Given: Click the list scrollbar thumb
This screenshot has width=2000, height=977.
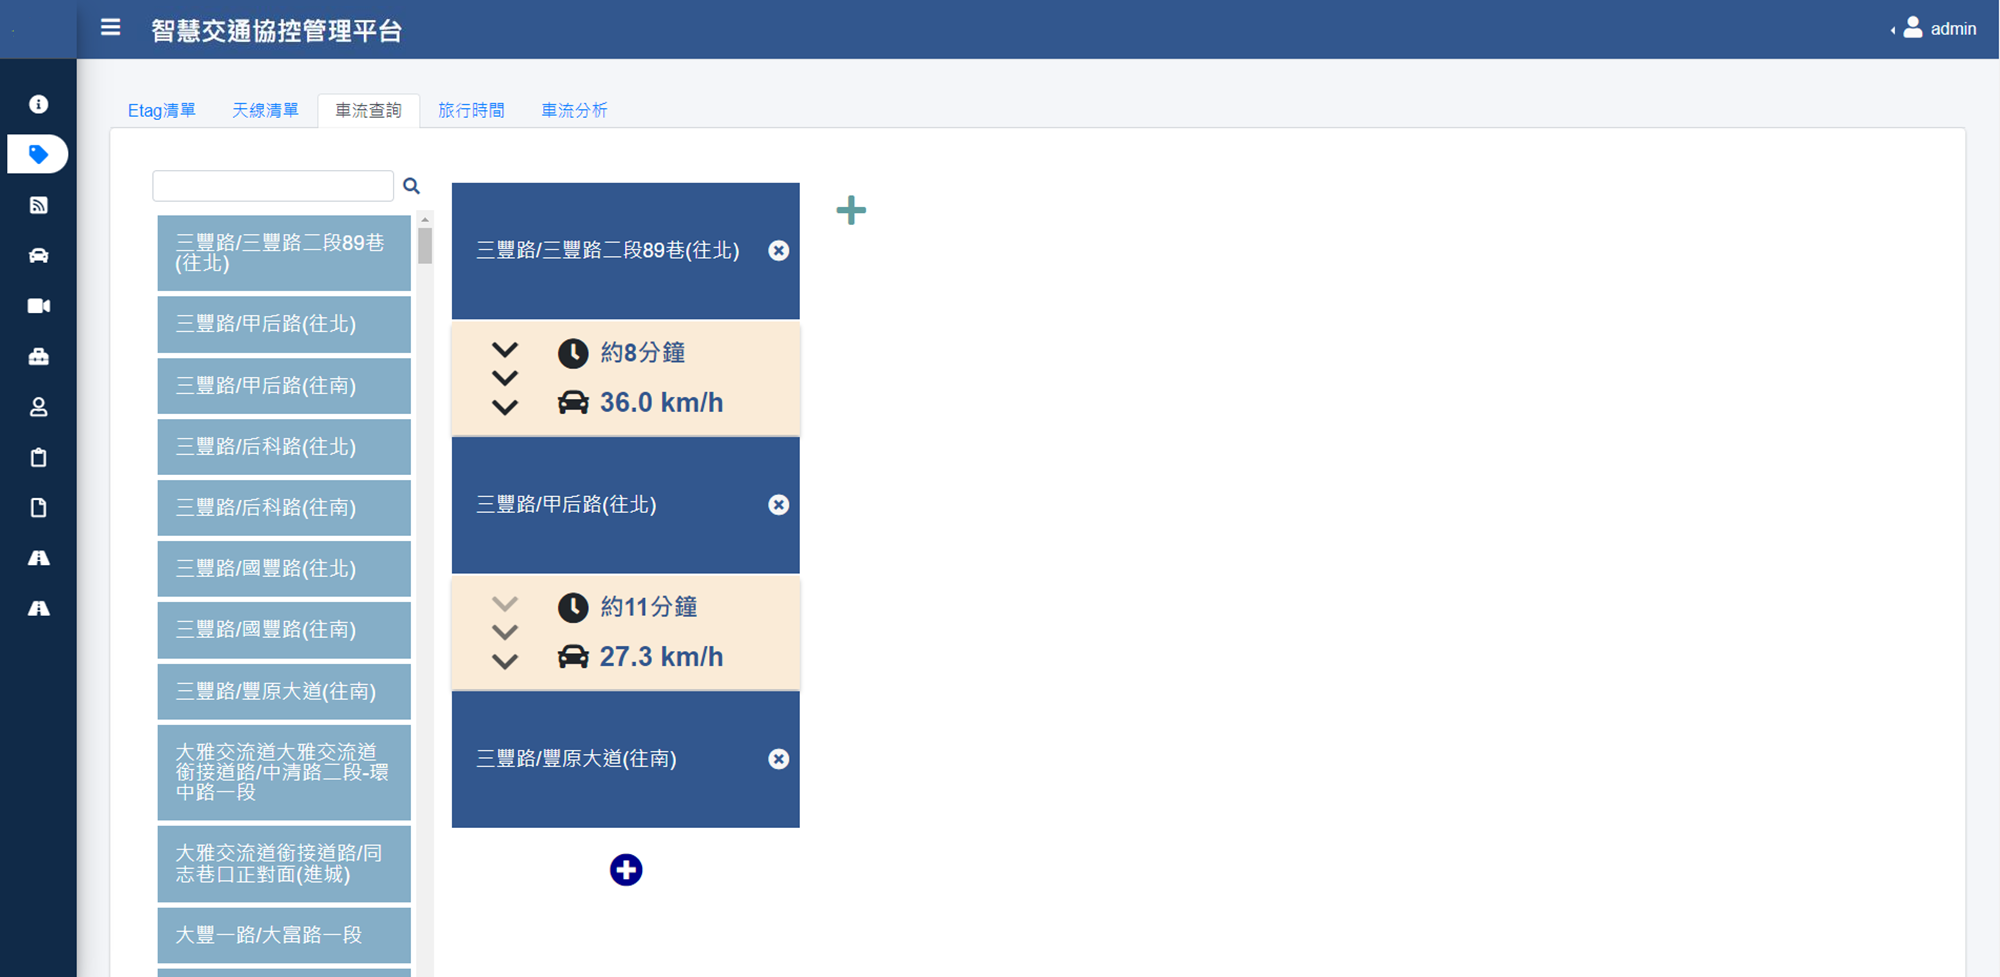Looking at the screenshot, I should pos(425,246).
